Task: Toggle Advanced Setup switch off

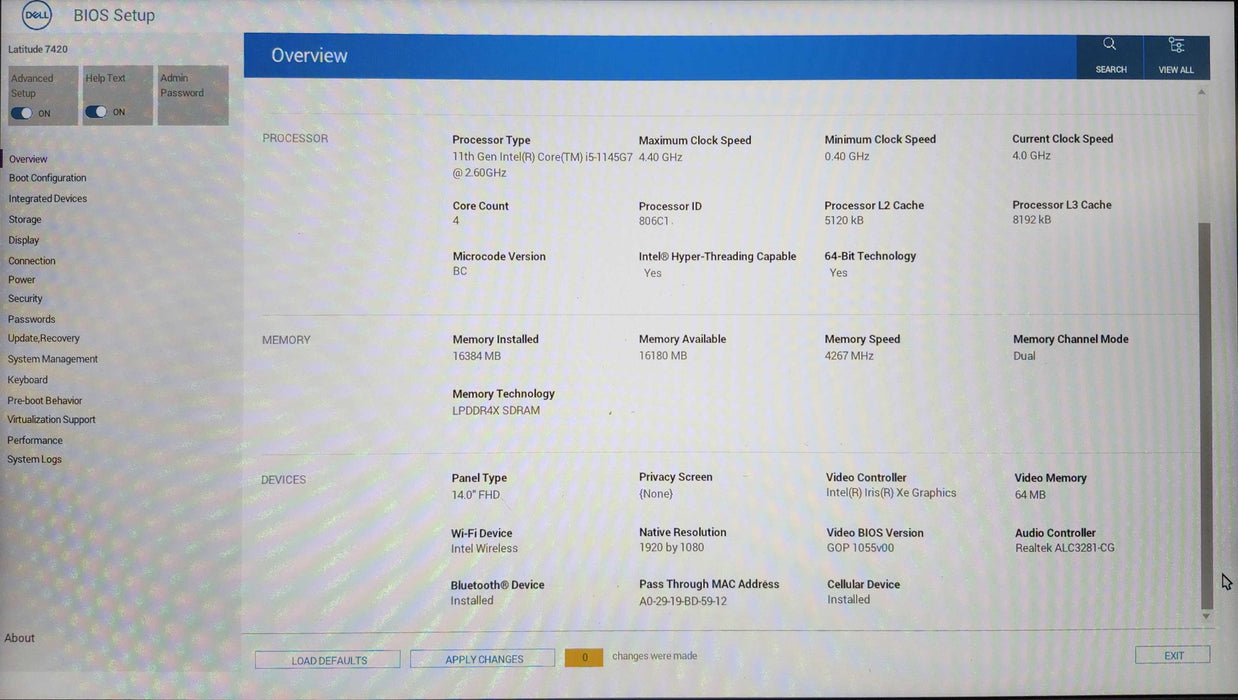Action: [22, 113]
